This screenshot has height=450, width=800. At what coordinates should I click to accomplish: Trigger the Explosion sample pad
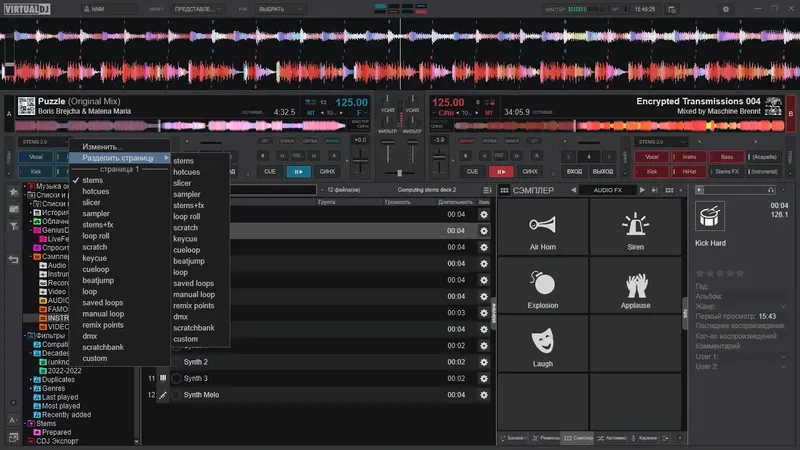tap(543, 285)
